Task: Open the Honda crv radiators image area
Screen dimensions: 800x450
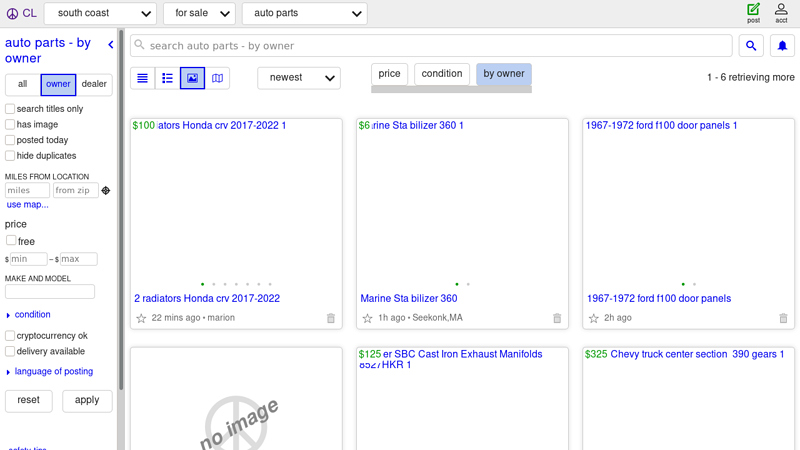Action: tap(237, 206)
